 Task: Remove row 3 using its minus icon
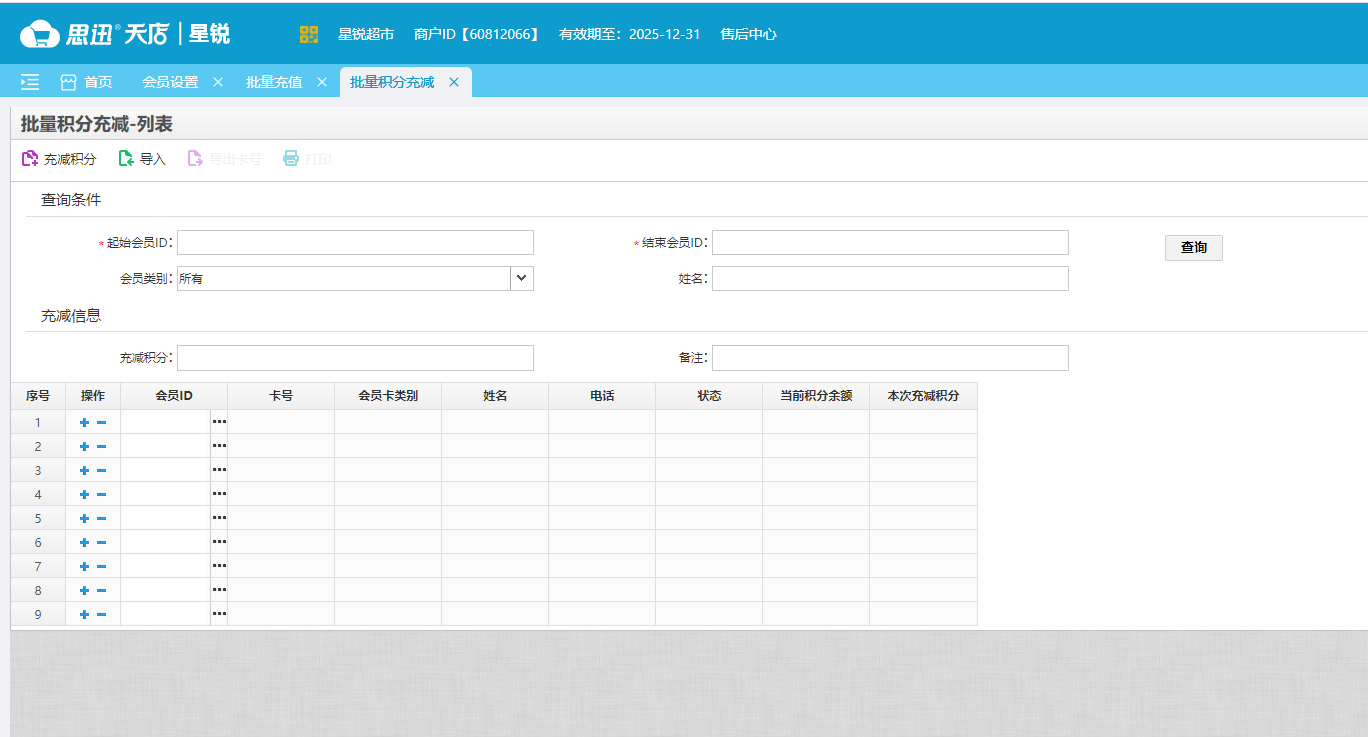click(103, 469)
